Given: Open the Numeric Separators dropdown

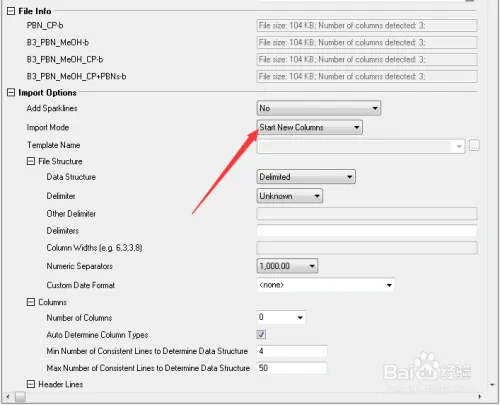Looking at the screenshot, I should tap(287, 266).
